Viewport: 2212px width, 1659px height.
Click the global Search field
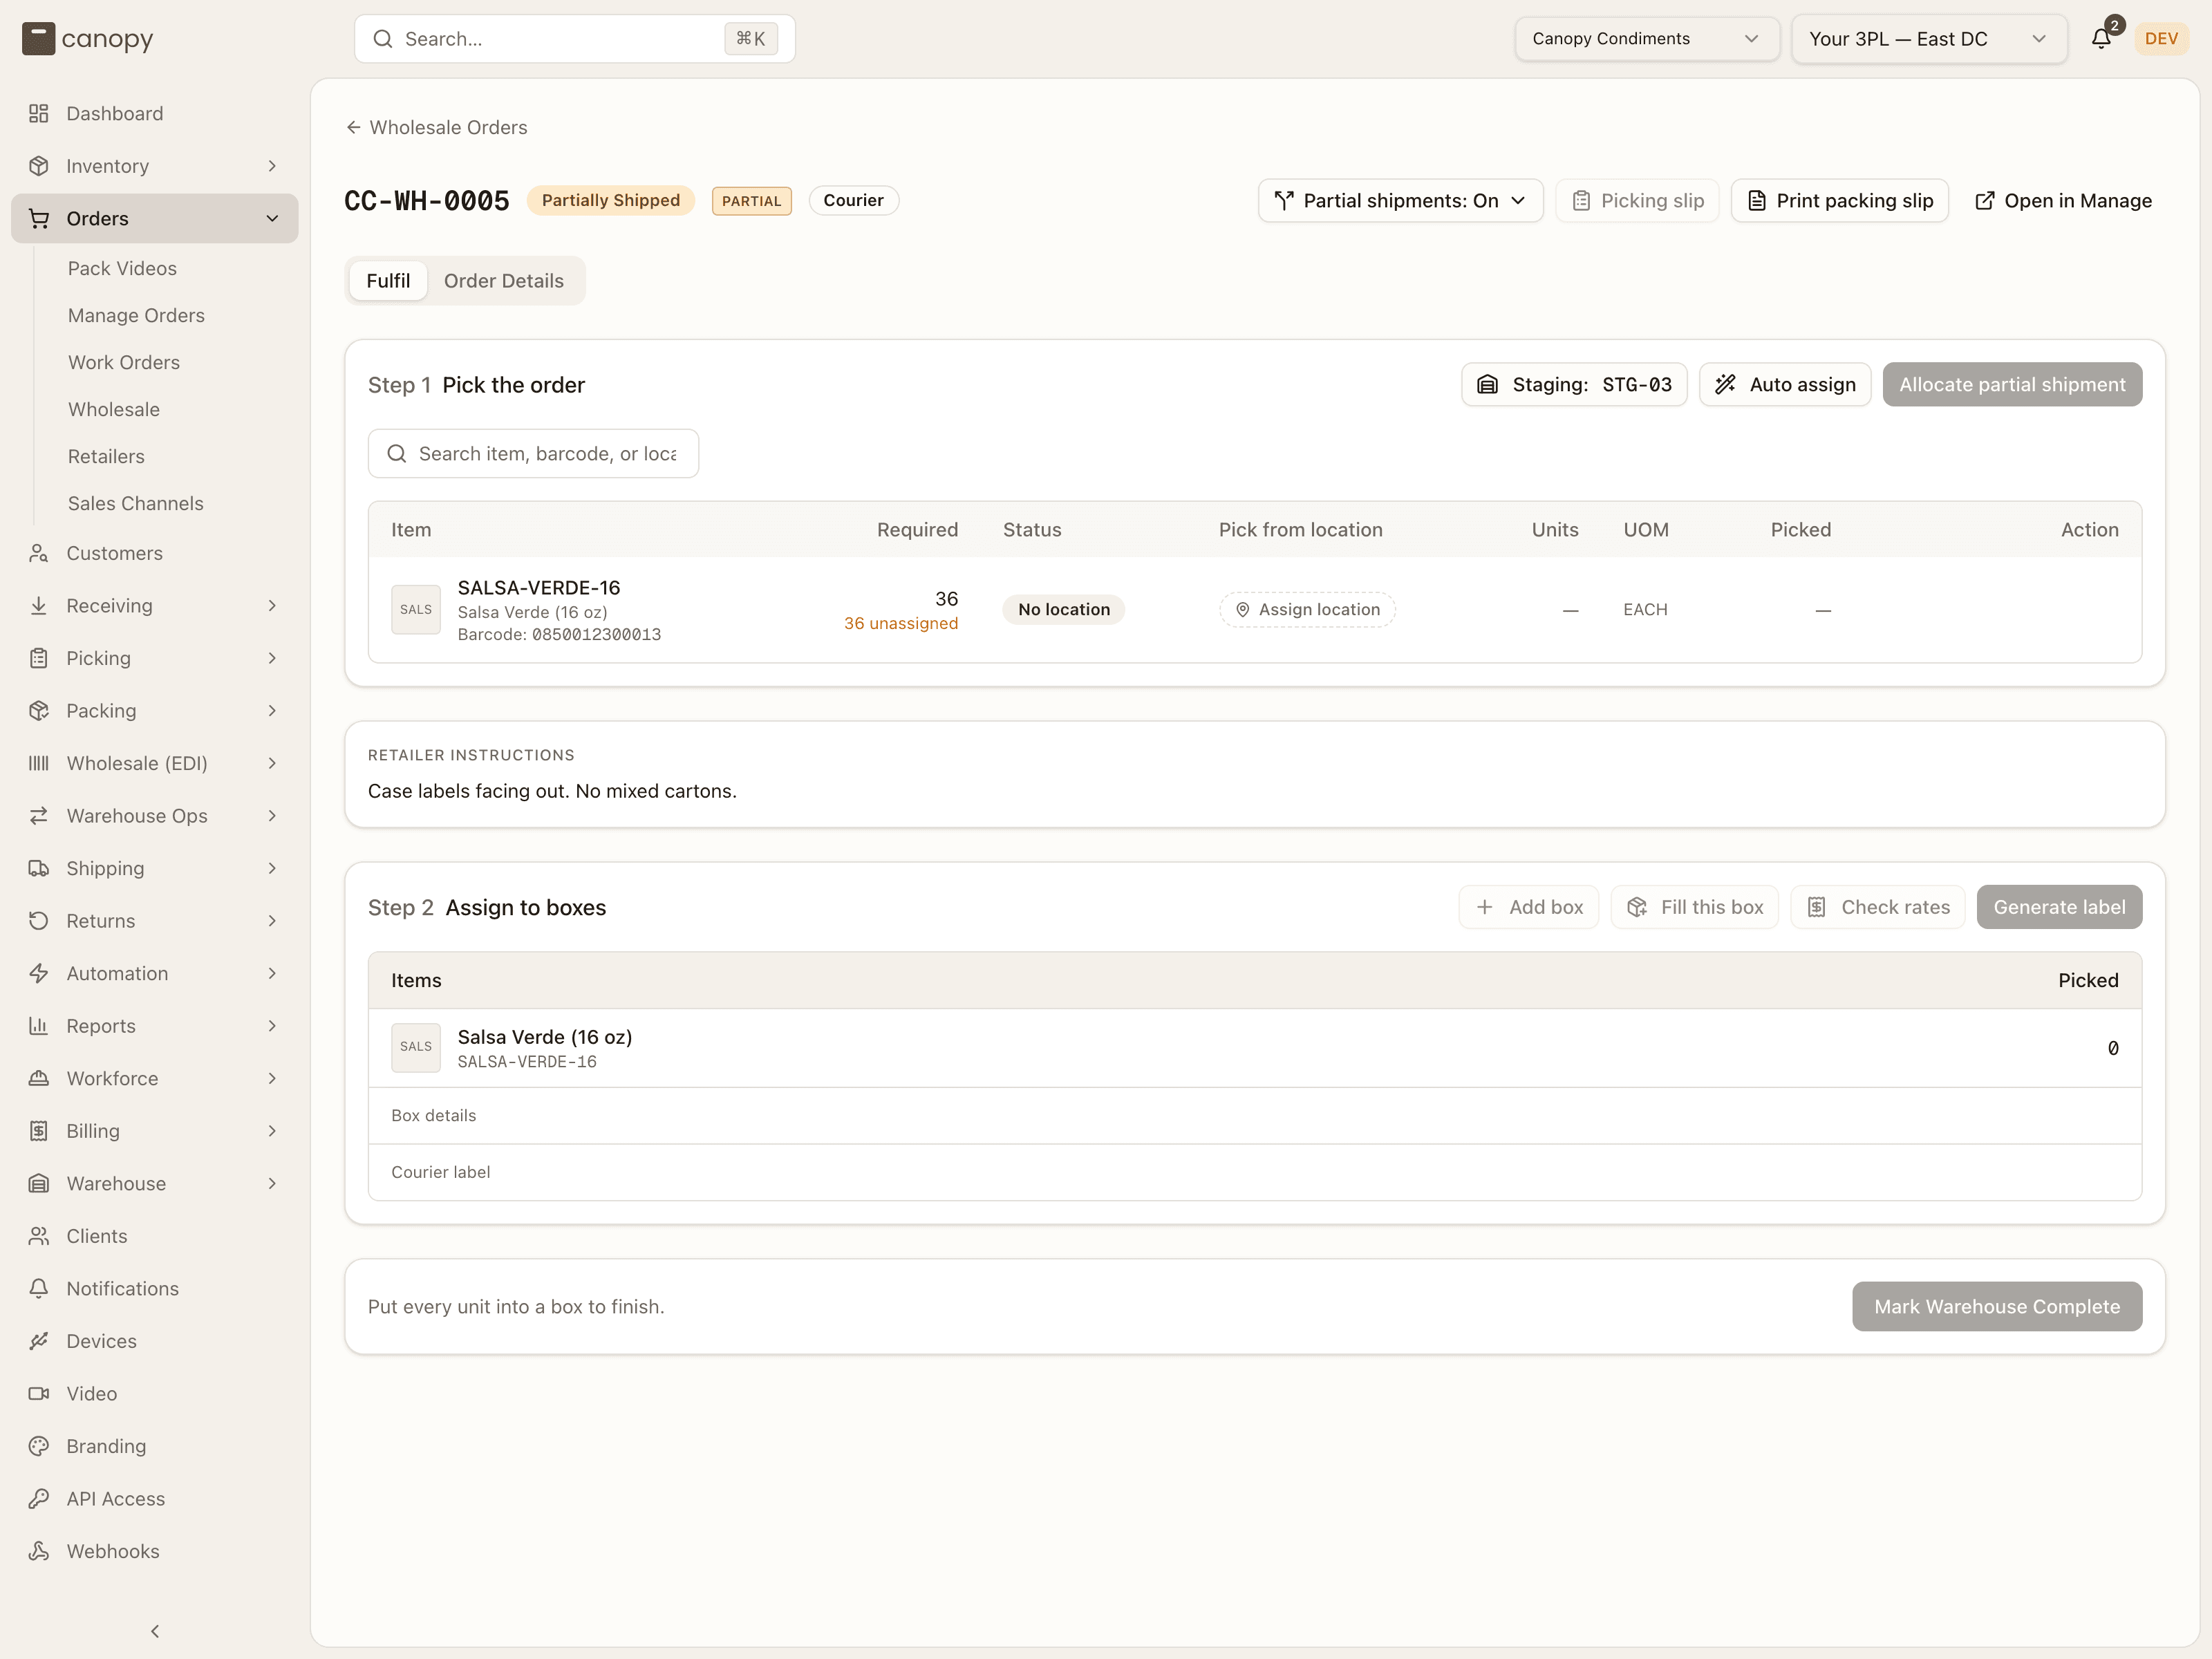[575, 39]
